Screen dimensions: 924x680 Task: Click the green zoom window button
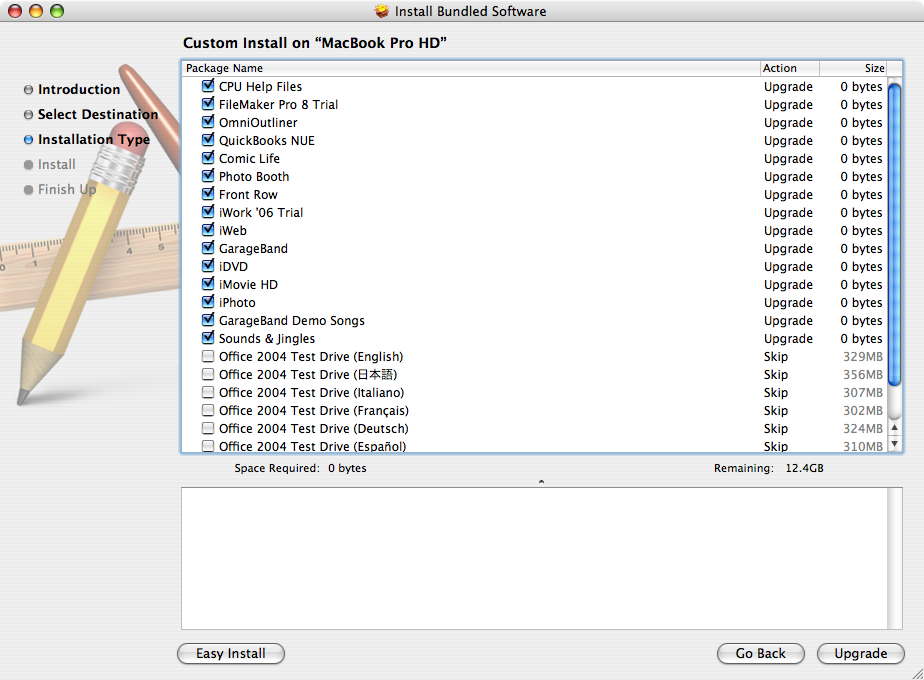57,11
